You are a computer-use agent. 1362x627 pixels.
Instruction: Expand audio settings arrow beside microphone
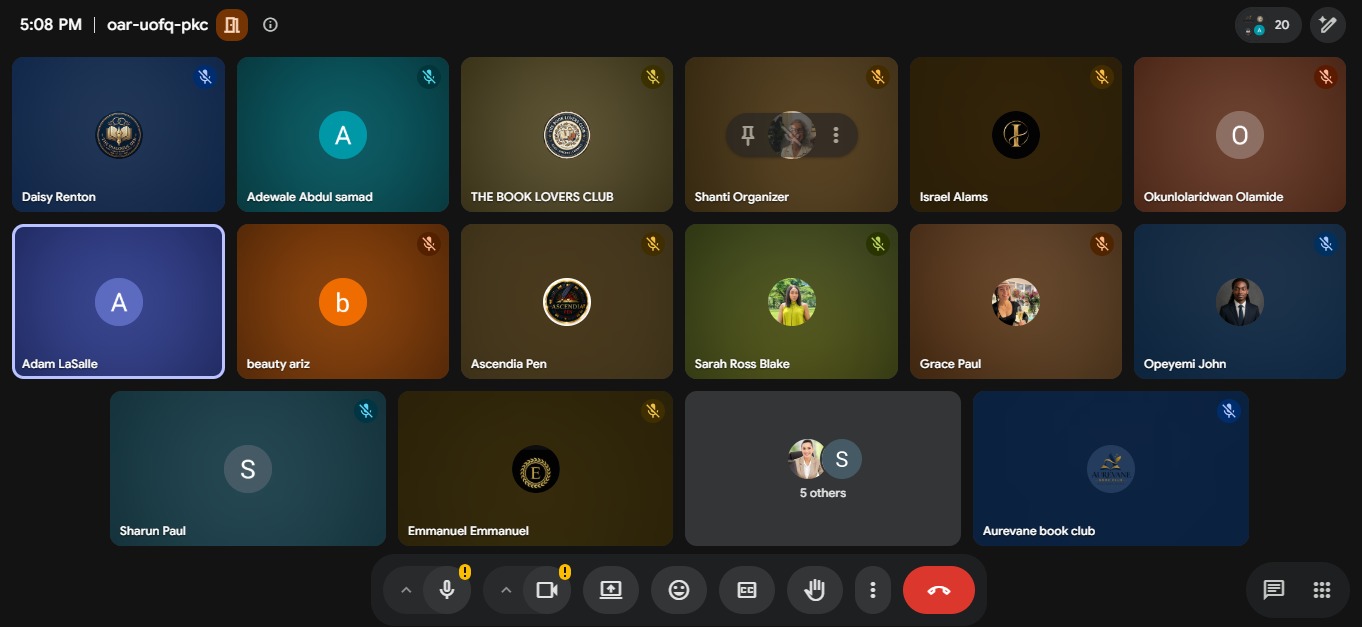coord(406,590)
